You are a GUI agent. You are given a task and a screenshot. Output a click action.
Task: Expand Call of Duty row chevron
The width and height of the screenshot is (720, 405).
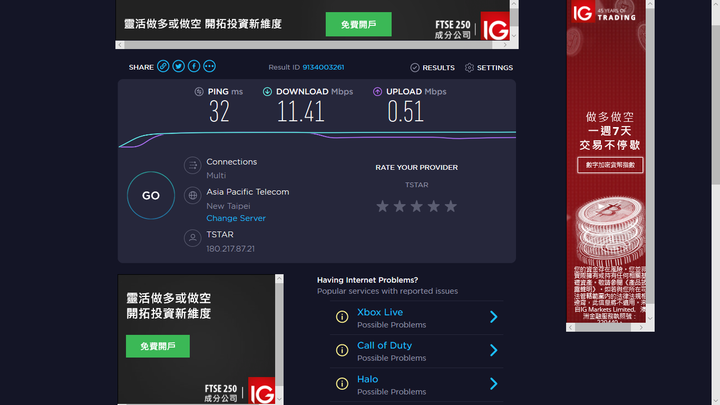coord(494,350)
